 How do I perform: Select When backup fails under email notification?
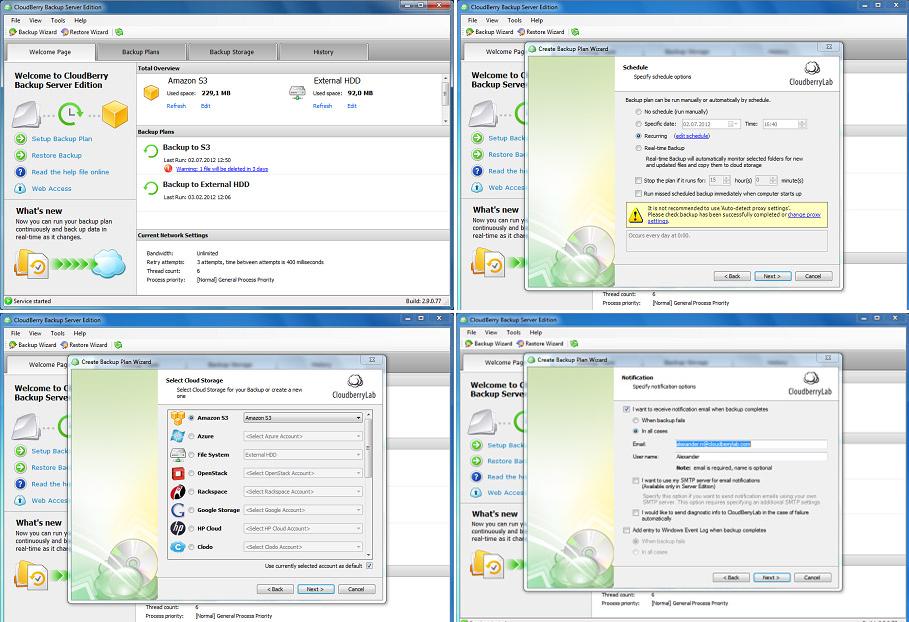pyautogui.click(x=636, y=420)
